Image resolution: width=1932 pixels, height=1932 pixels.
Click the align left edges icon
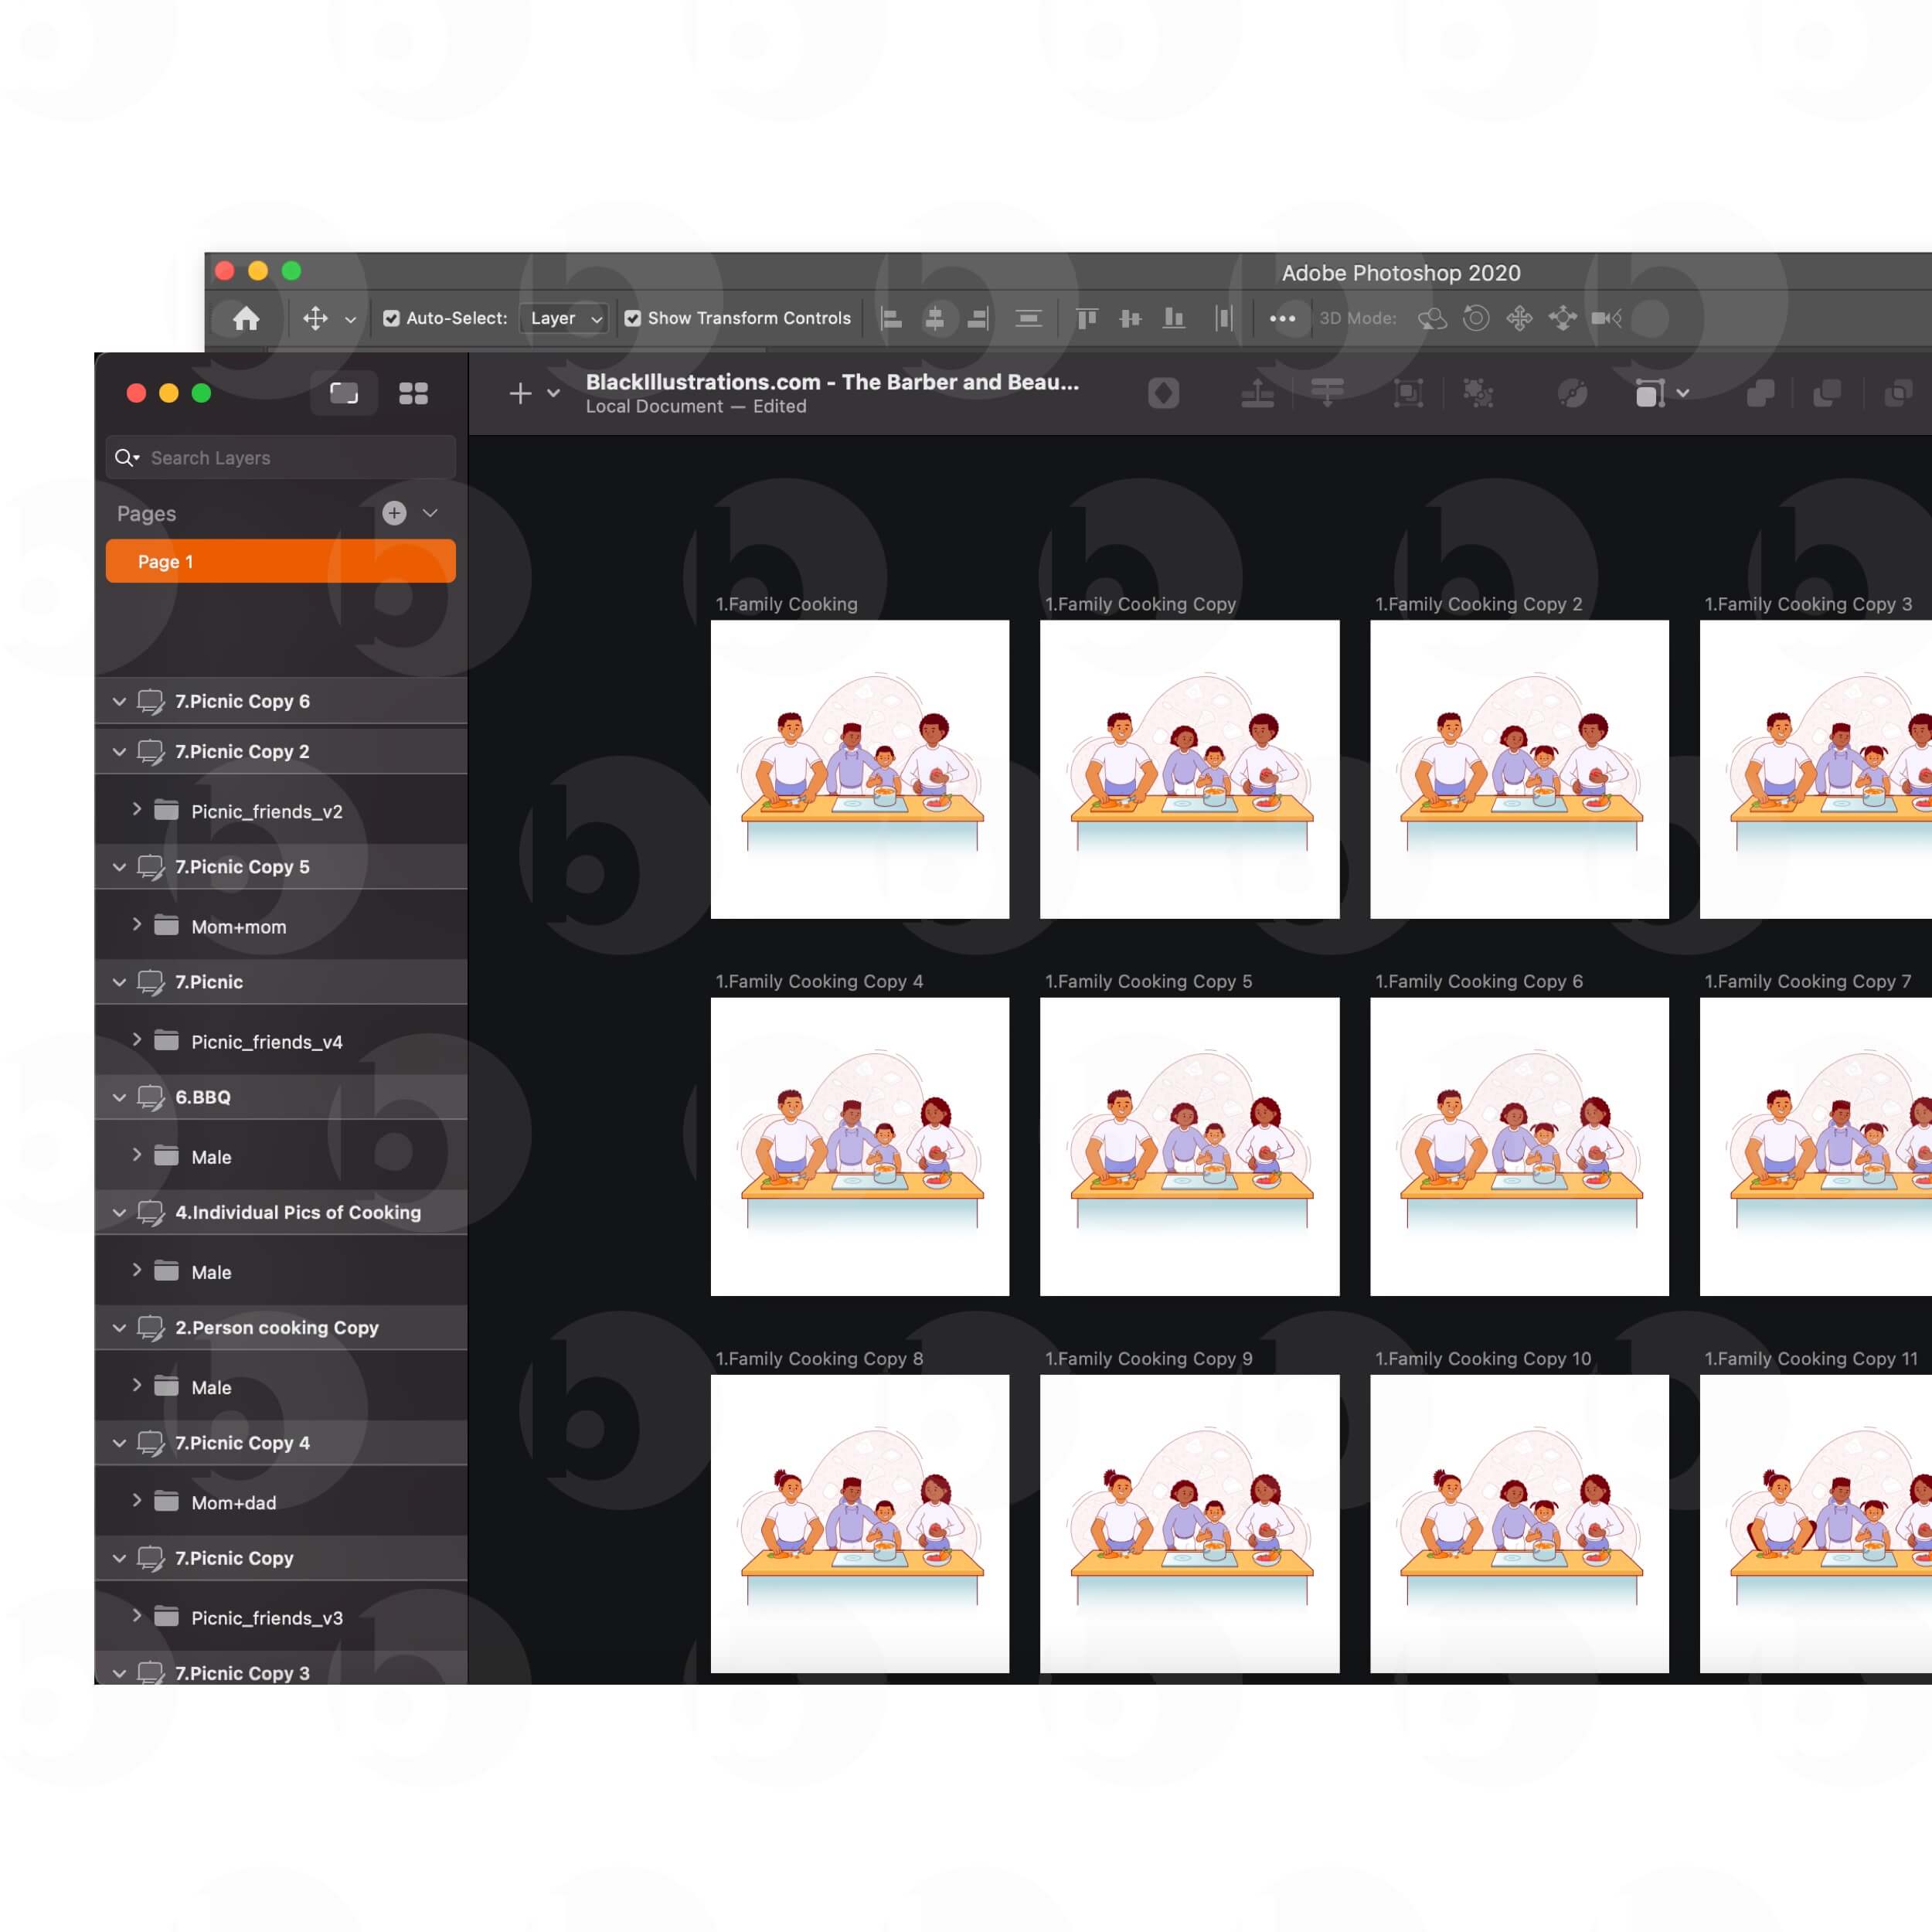[891, 318]
